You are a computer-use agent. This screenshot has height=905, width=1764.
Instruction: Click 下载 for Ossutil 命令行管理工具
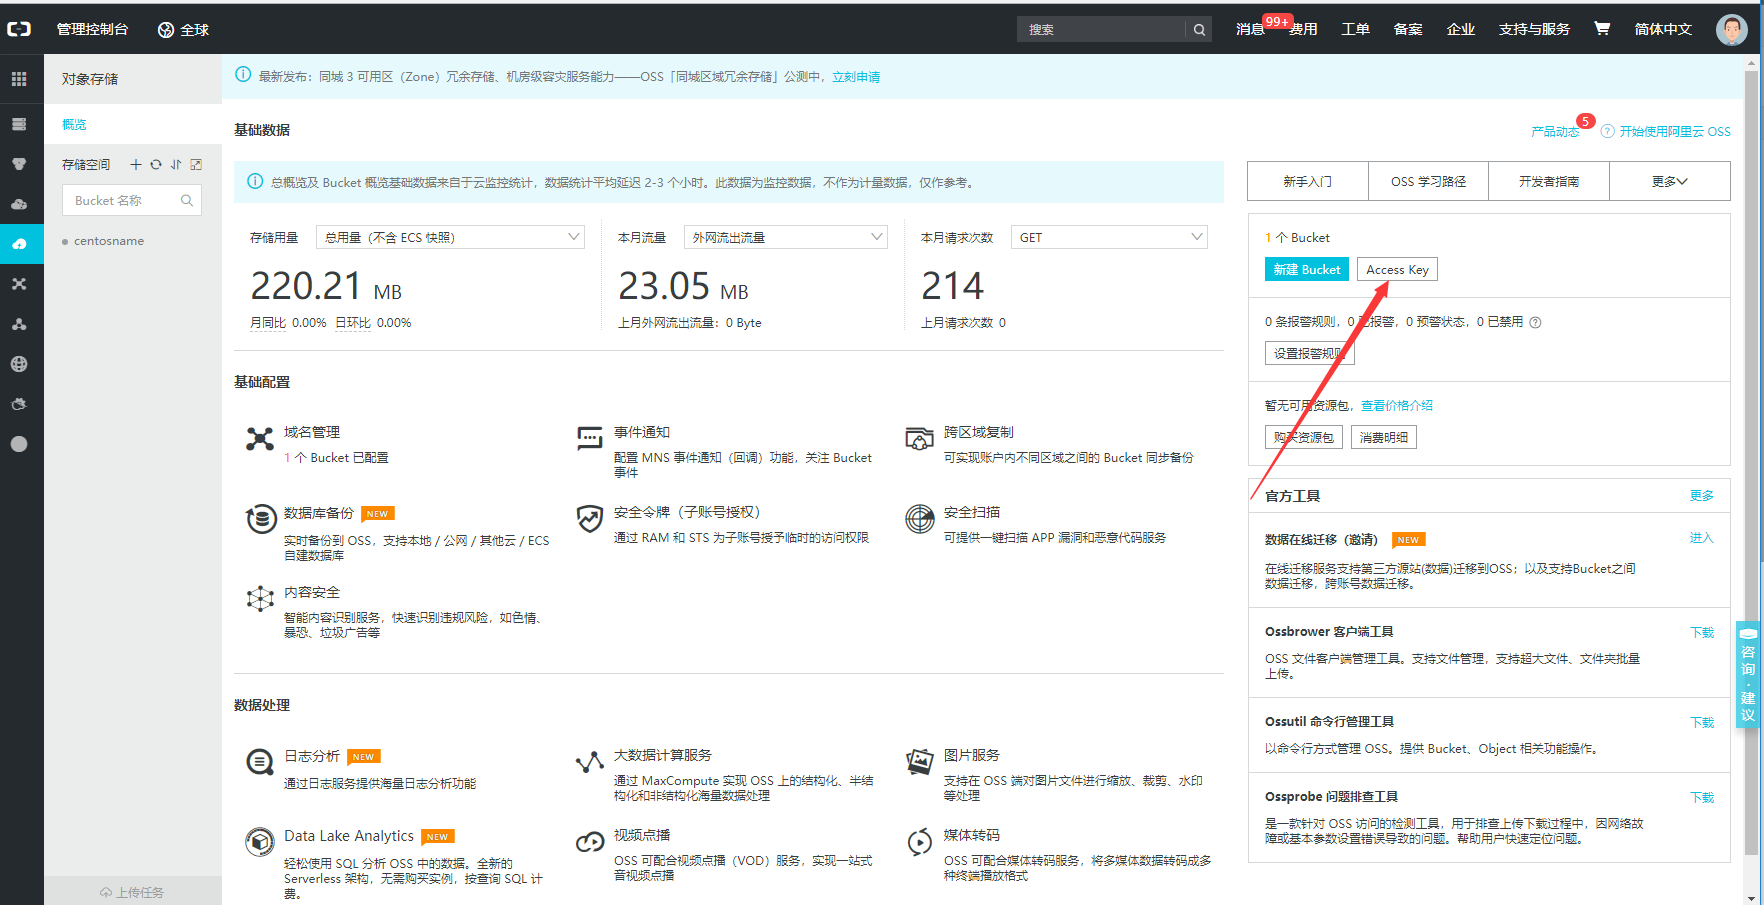coord(1702,722)
